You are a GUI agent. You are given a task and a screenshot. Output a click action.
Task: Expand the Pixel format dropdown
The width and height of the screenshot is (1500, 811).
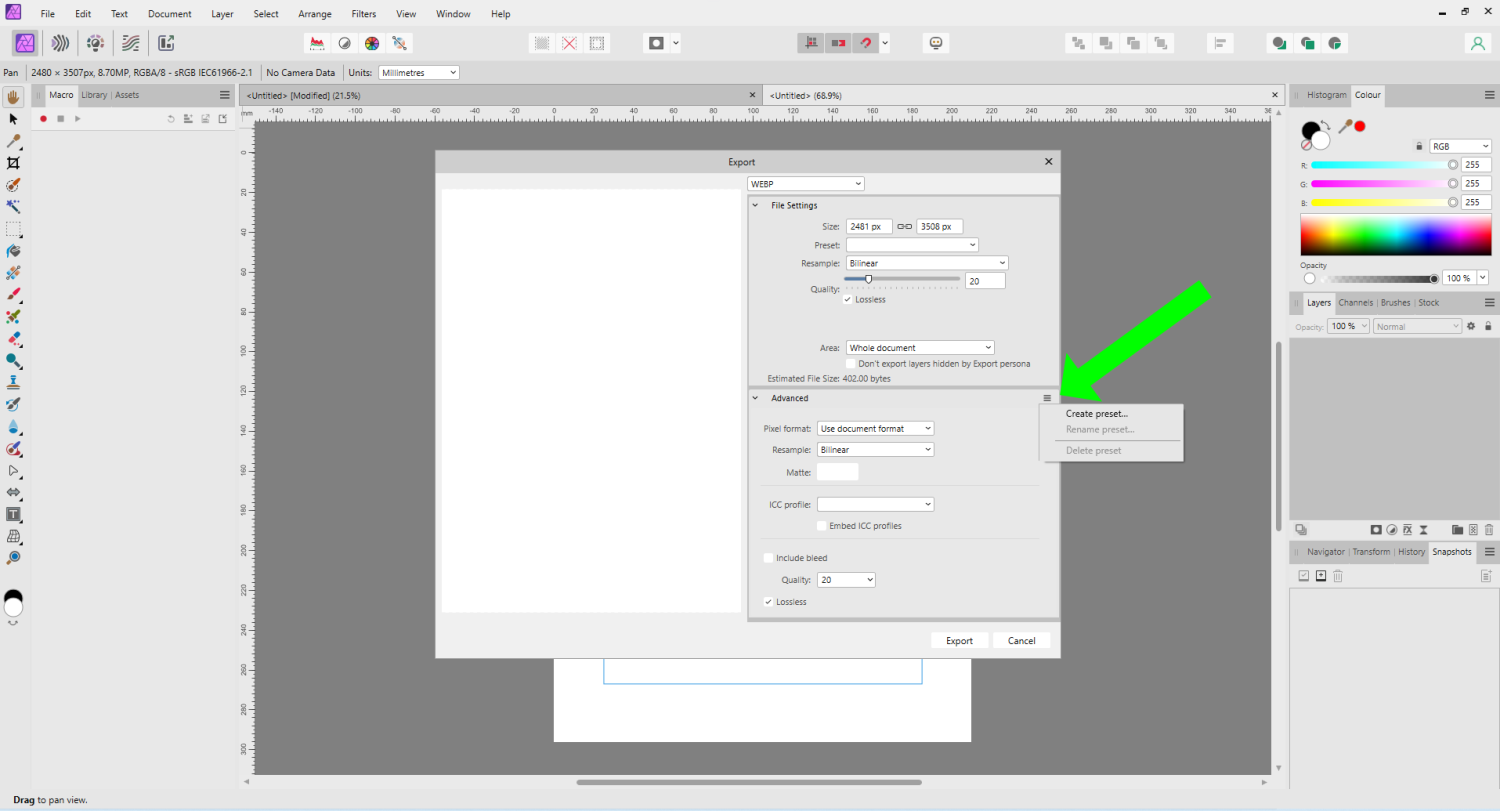[875, 428]
